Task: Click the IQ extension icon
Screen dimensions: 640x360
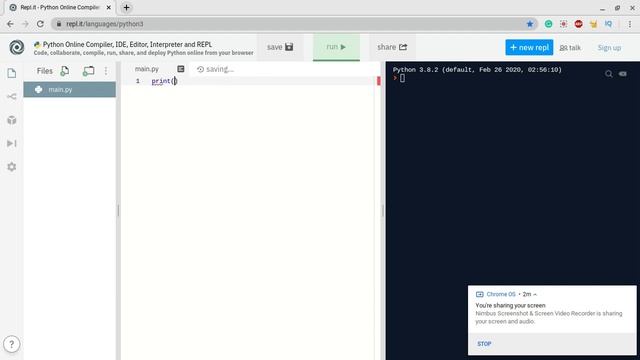Action: click(608, 24)
